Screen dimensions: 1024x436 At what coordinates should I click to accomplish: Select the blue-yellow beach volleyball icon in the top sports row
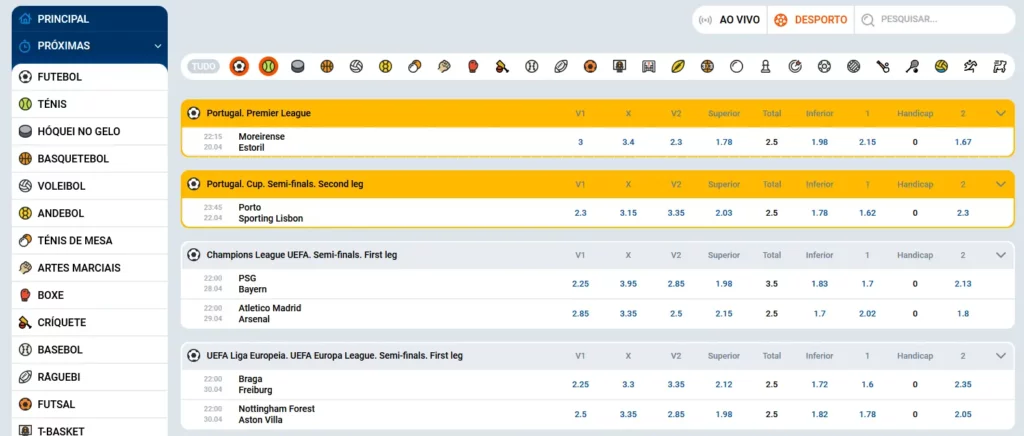pos(941,67)
